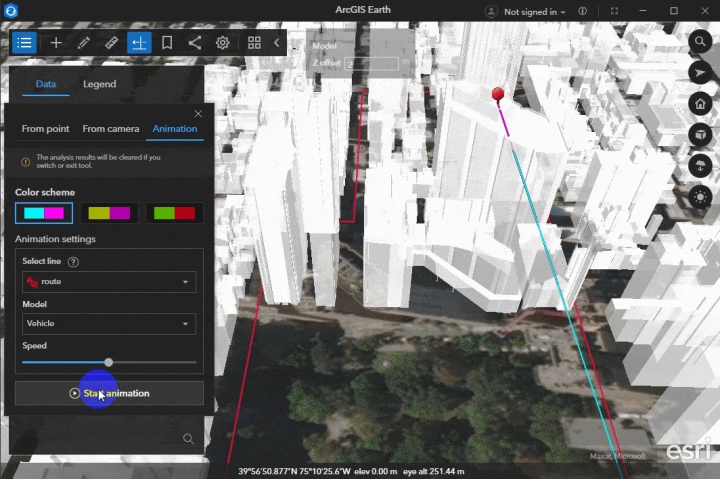Screen dimensions: 720x479
Task: Click the red location pin marker
Action: [x=498, y=94]
